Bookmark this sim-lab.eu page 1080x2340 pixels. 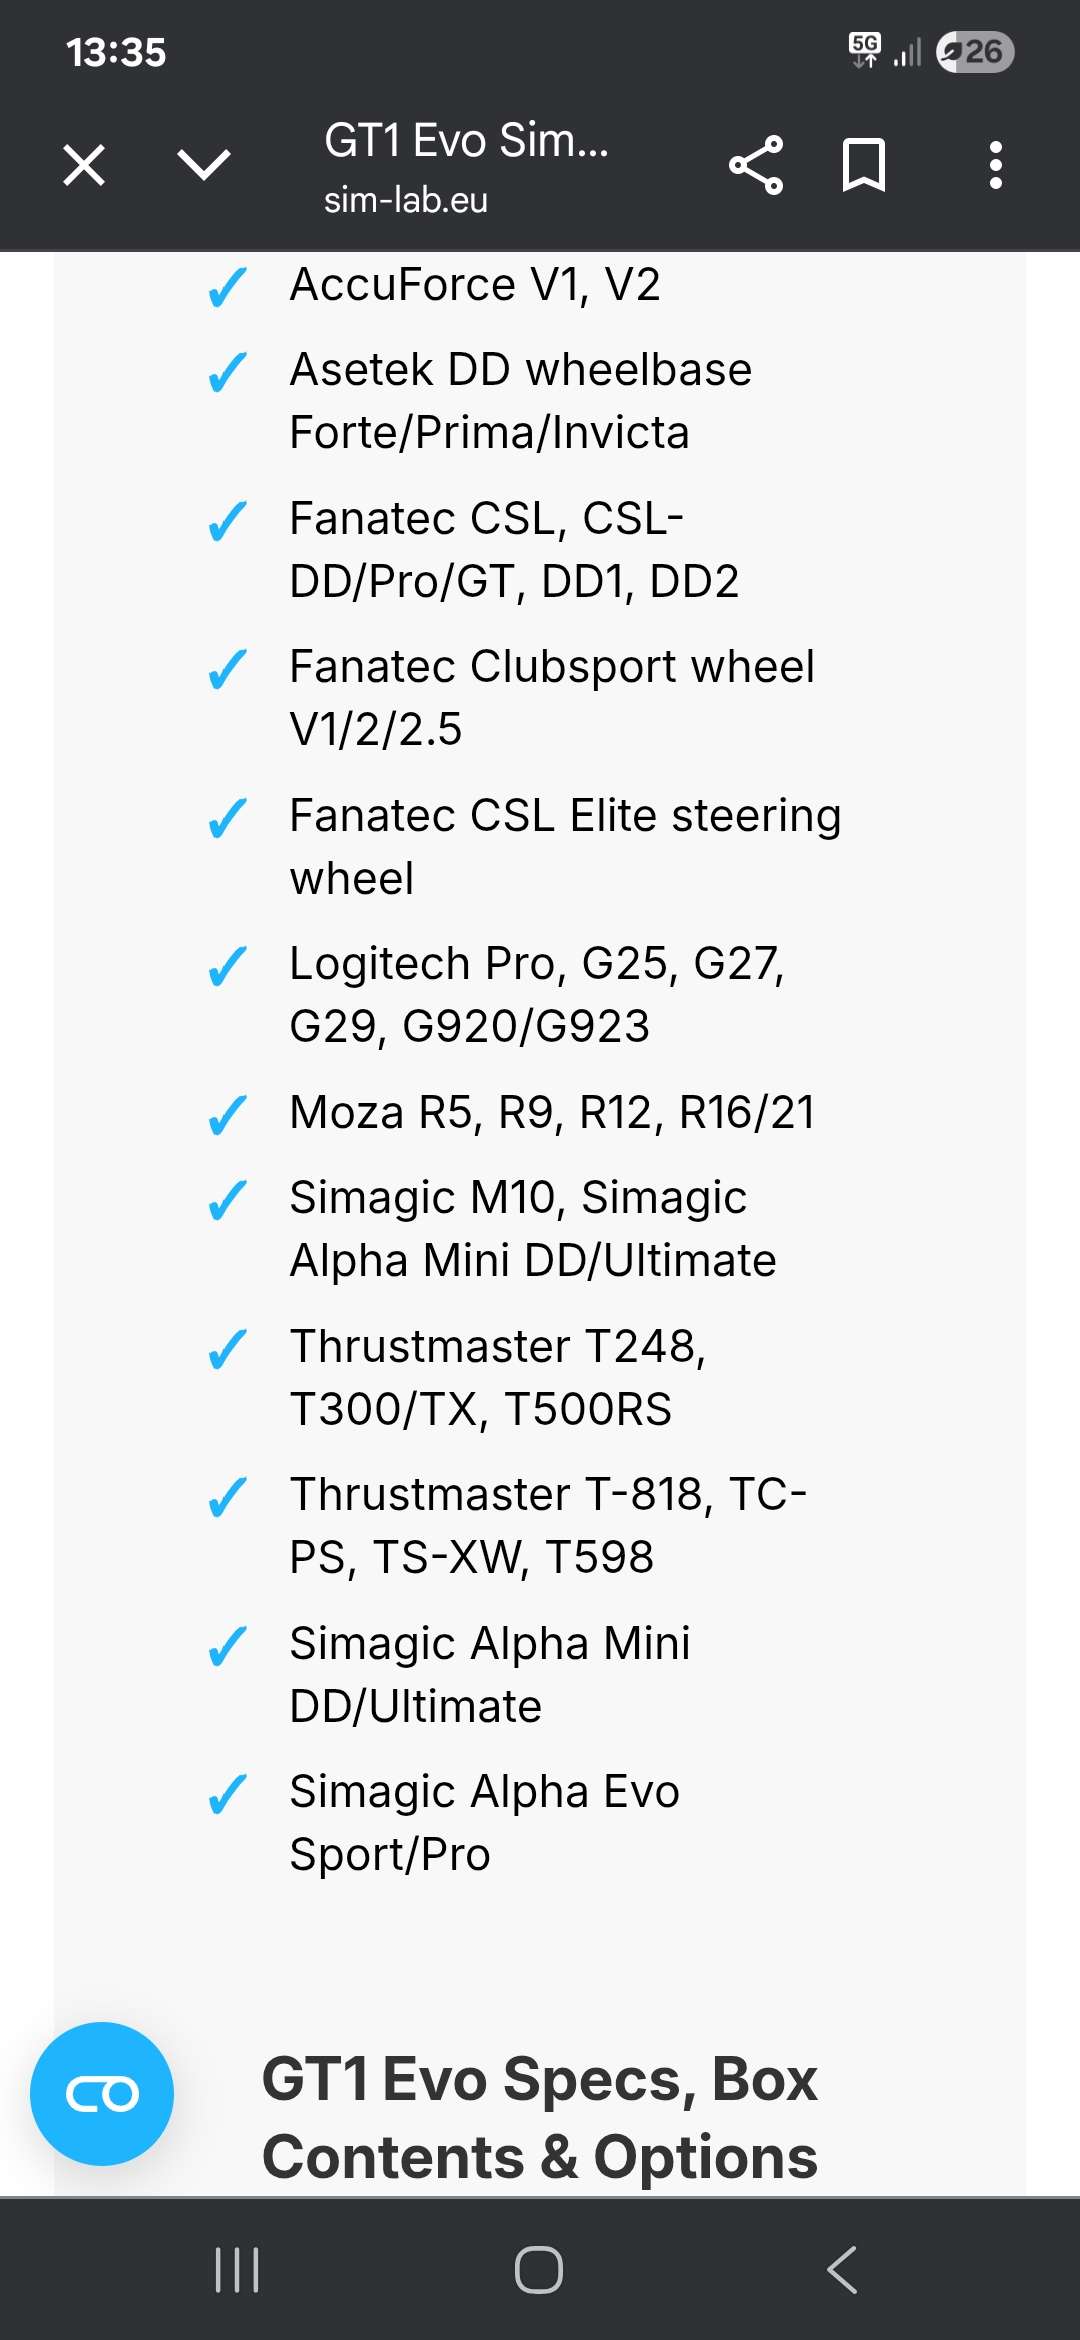point(864,165)
